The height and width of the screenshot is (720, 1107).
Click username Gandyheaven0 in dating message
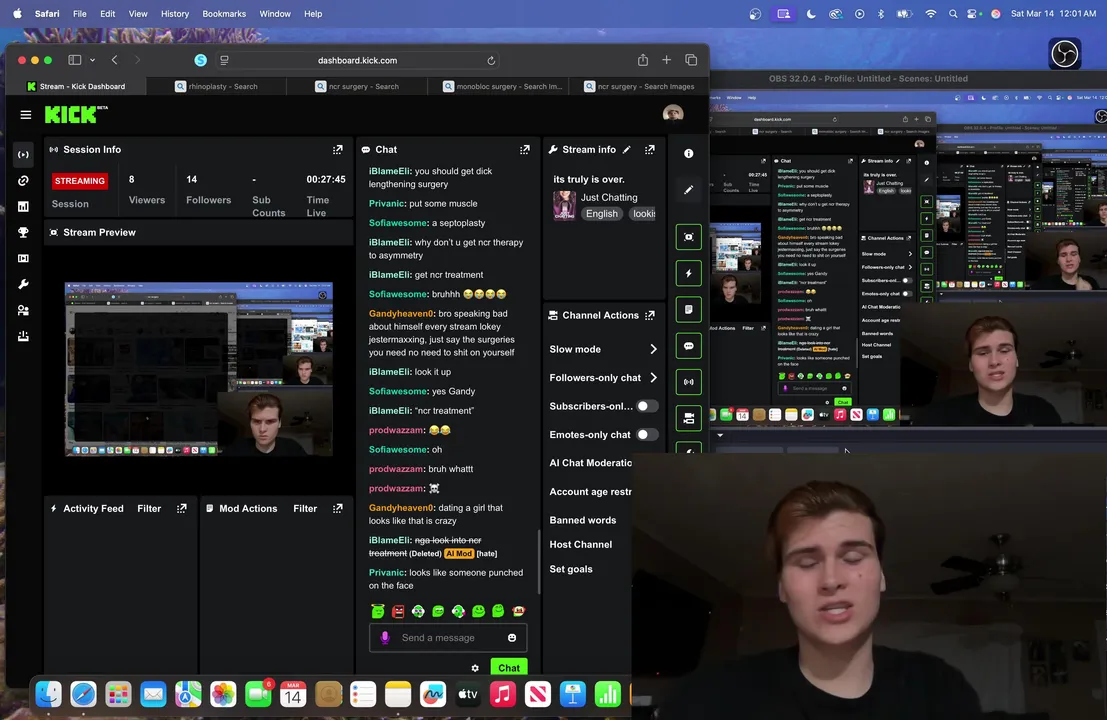pos(401,508)
